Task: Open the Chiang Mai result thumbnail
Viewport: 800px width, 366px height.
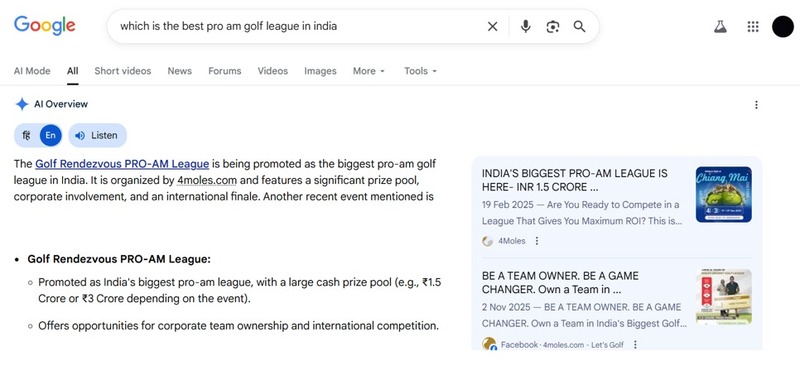Action: tap(723, 194)
